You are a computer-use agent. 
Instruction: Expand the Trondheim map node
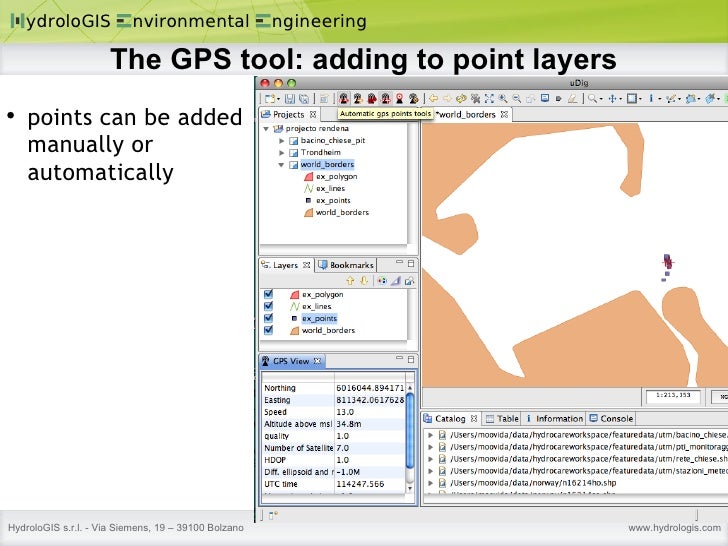(x=282, y=153)
